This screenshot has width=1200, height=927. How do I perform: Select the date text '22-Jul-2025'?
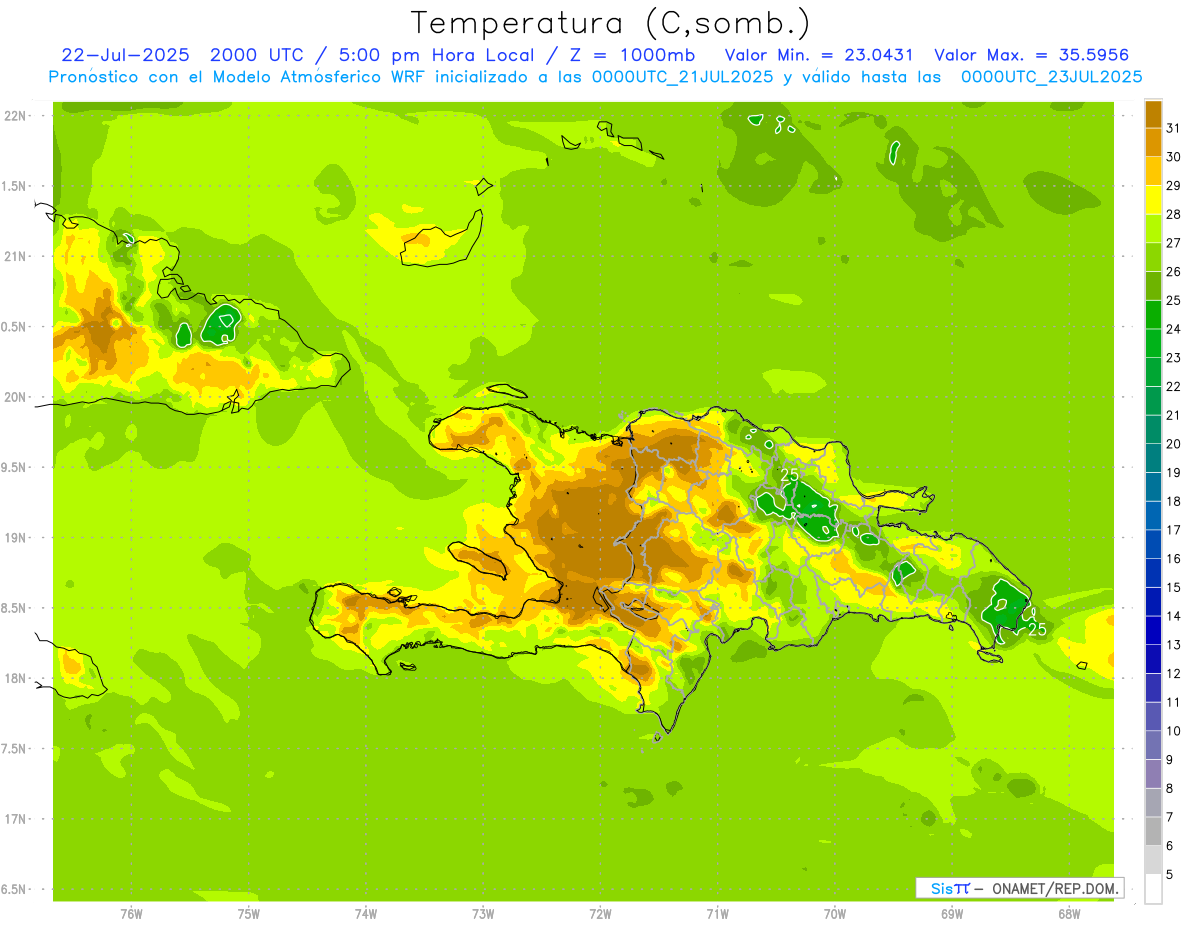click(126, 55)
